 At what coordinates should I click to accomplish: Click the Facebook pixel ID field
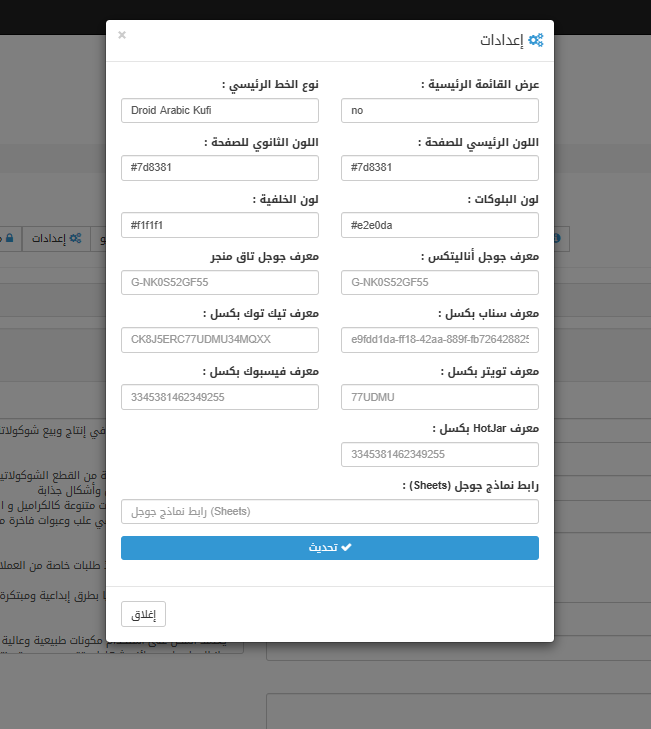click(x=219, y=398)
